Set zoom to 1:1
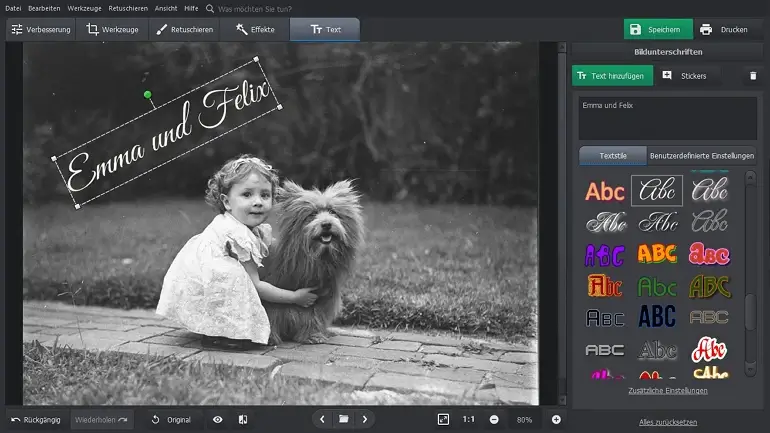The height and width of the screenshot is (433, 770). 468,419
